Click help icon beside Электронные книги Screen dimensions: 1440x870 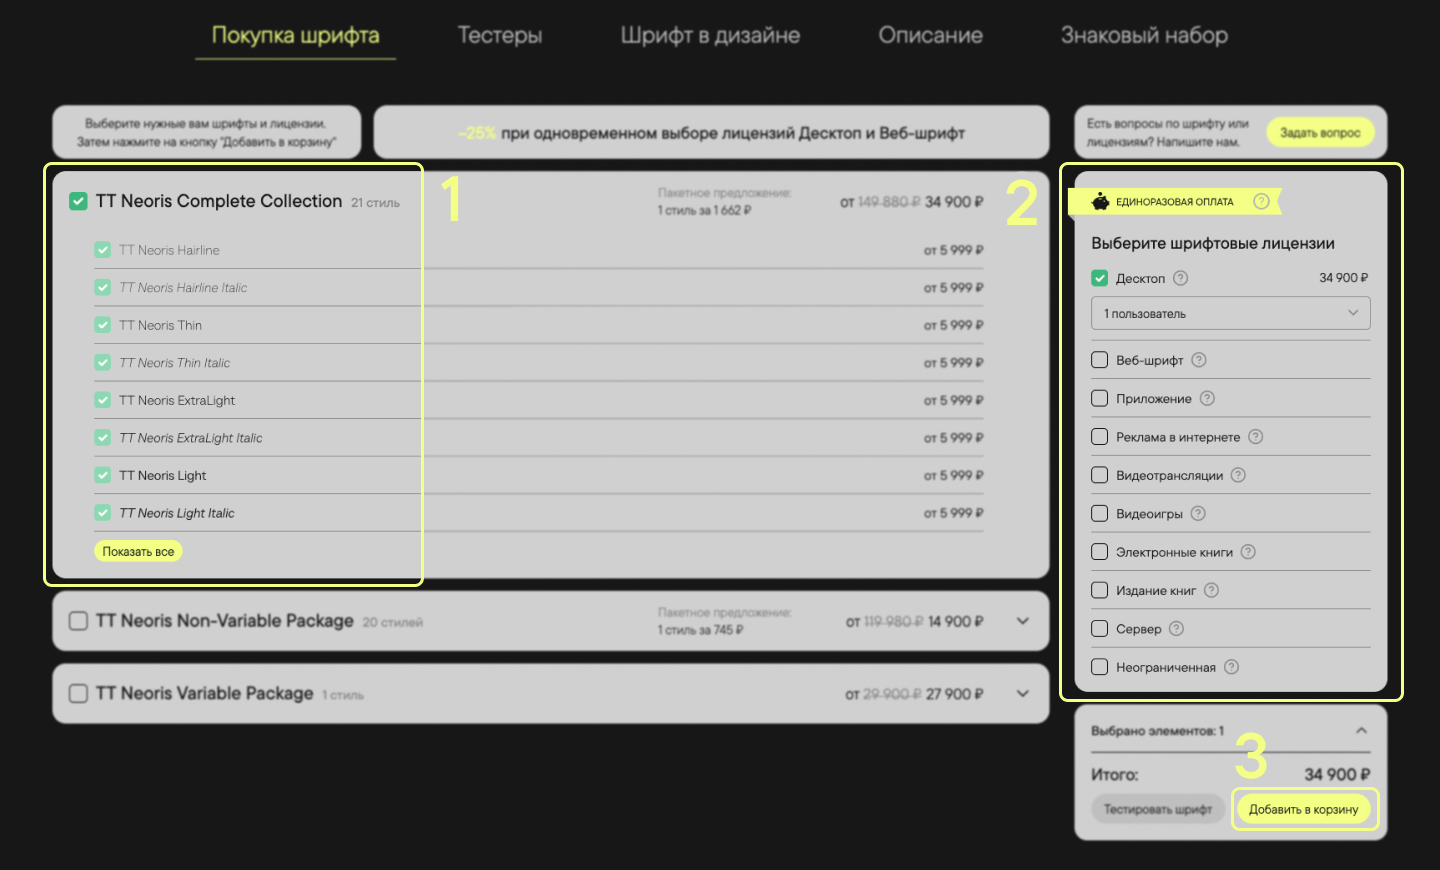[1248, 552]
